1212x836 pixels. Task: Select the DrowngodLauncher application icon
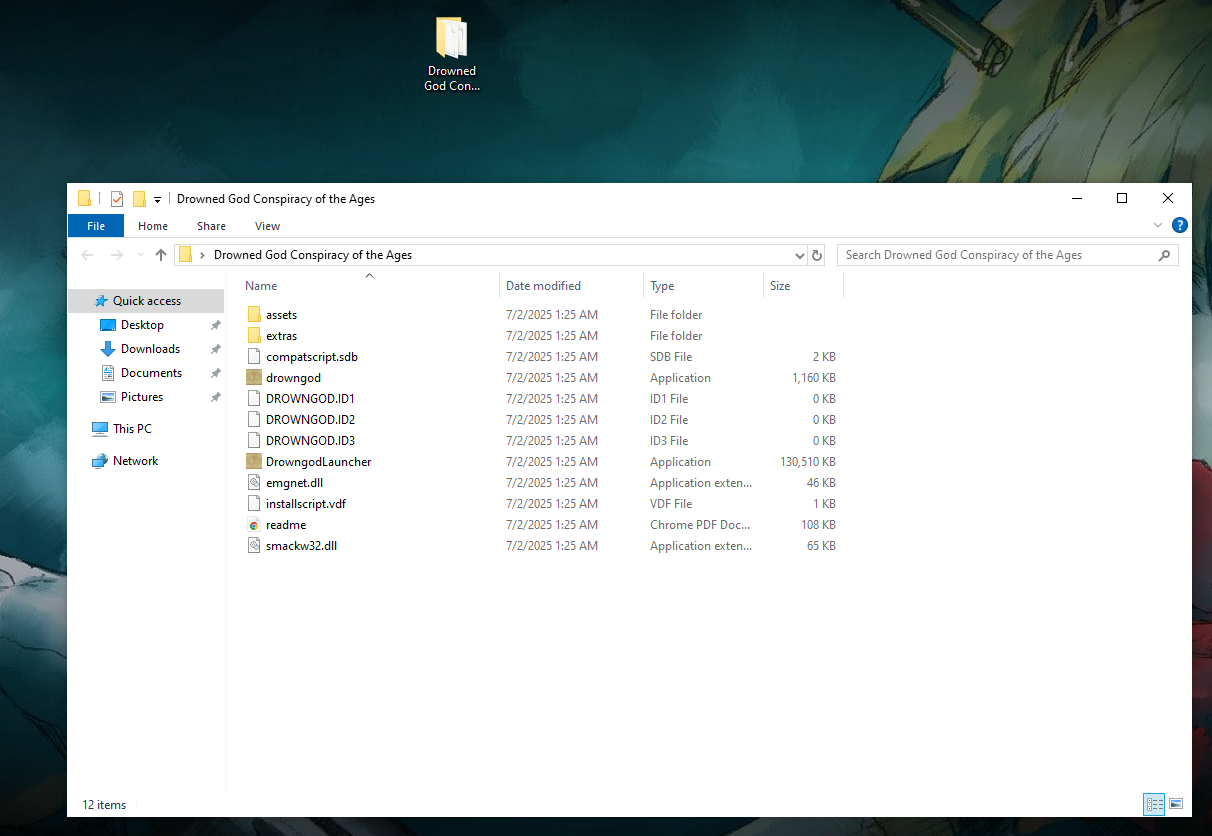pos(254,462)
